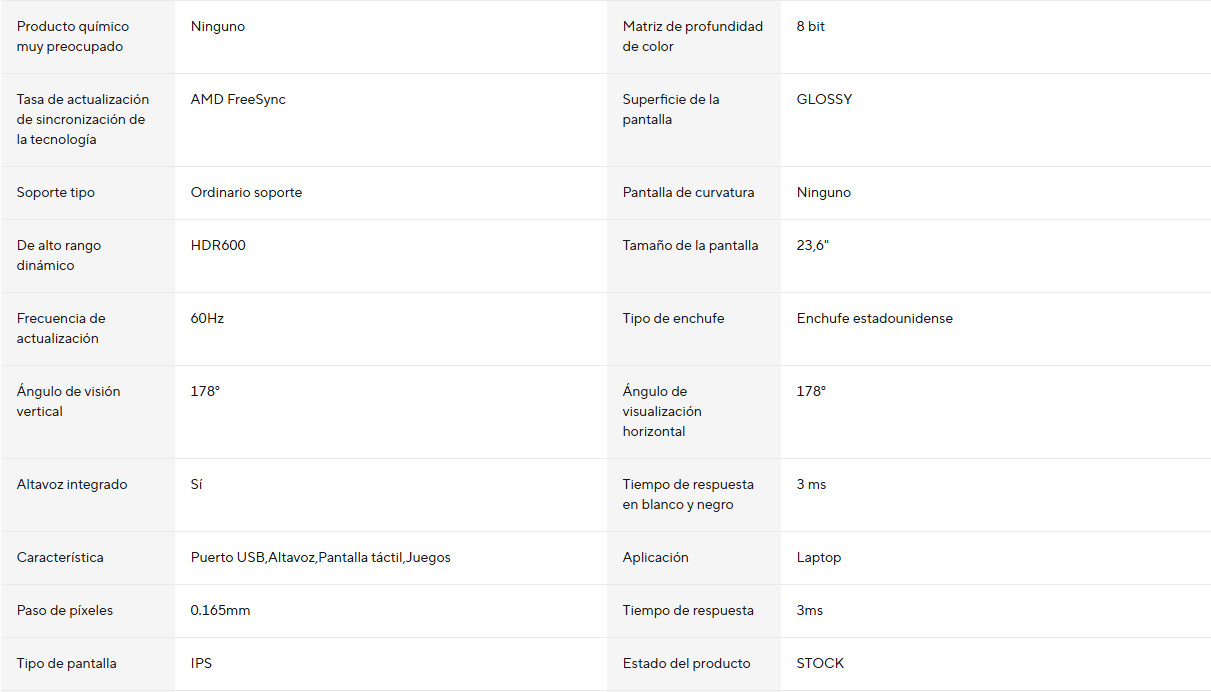This screenshot has width=1211, height=692.
Task: Click the "Altavoz integrado" label cell
Action: pos(72,485)
